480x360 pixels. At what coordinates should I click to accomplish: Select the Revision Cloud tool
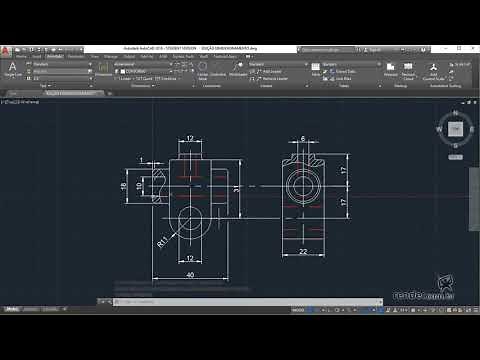[408, 71]
